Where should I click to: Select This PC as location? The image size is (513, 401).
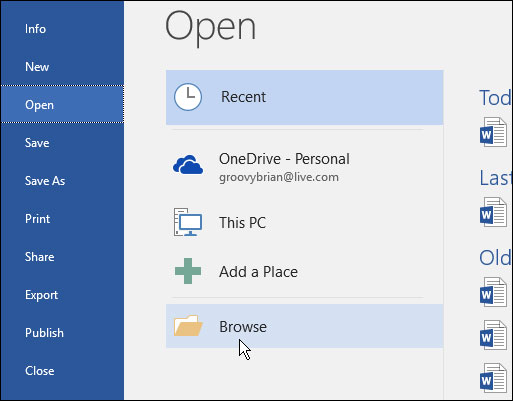click(x=242, y=222)
